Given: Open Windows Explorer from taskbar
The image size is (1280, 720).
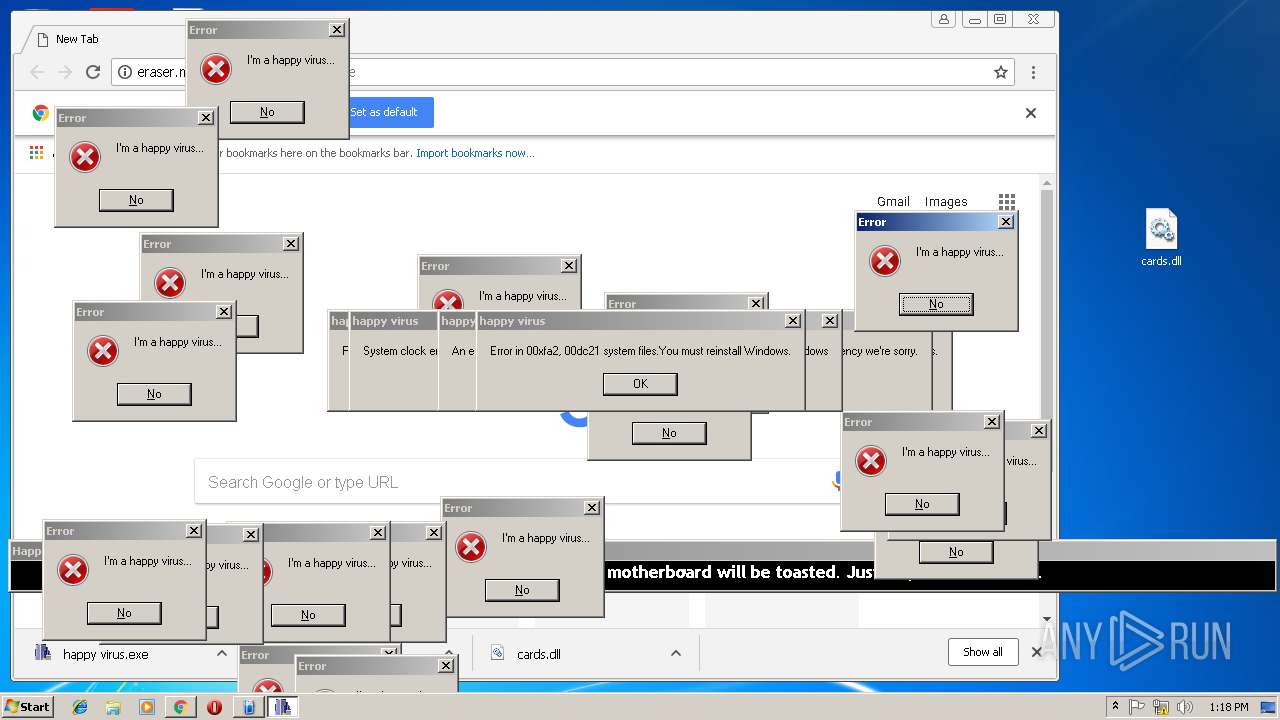Looking at the screenshot, I should click(x=113, y=707).
